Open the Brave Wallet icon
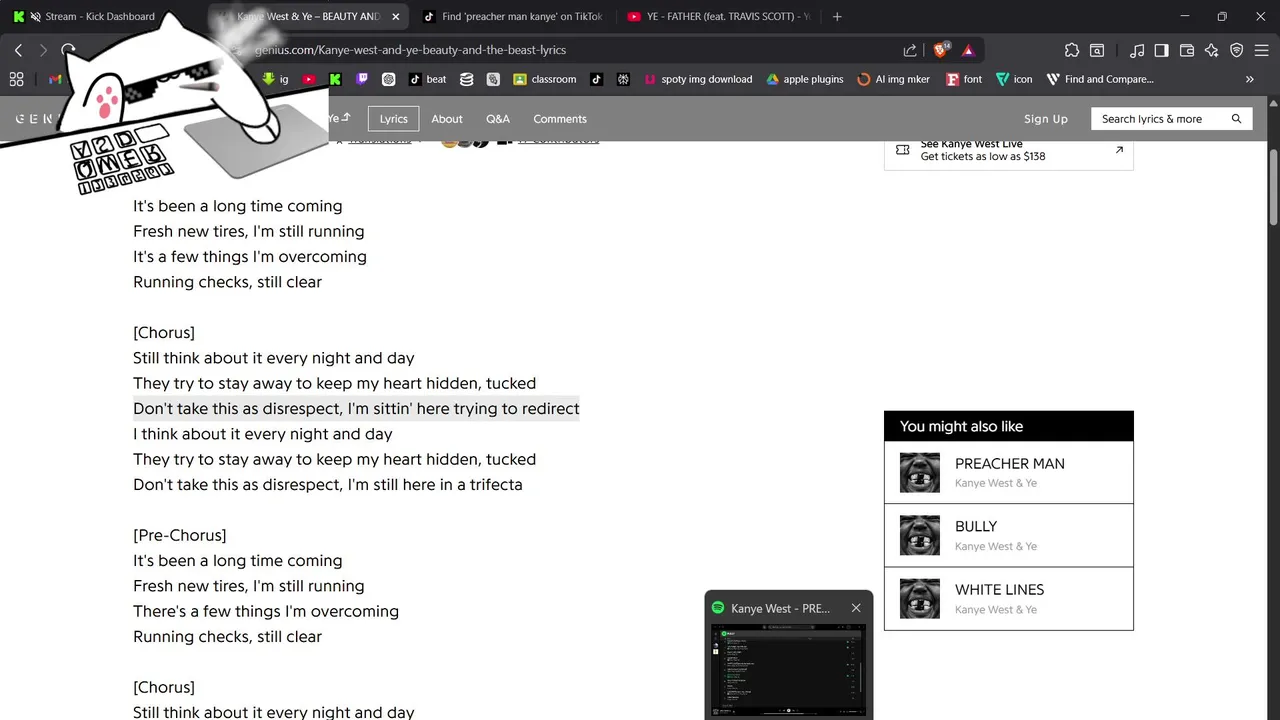The image size is (1280, 720). pos(1187,50)
